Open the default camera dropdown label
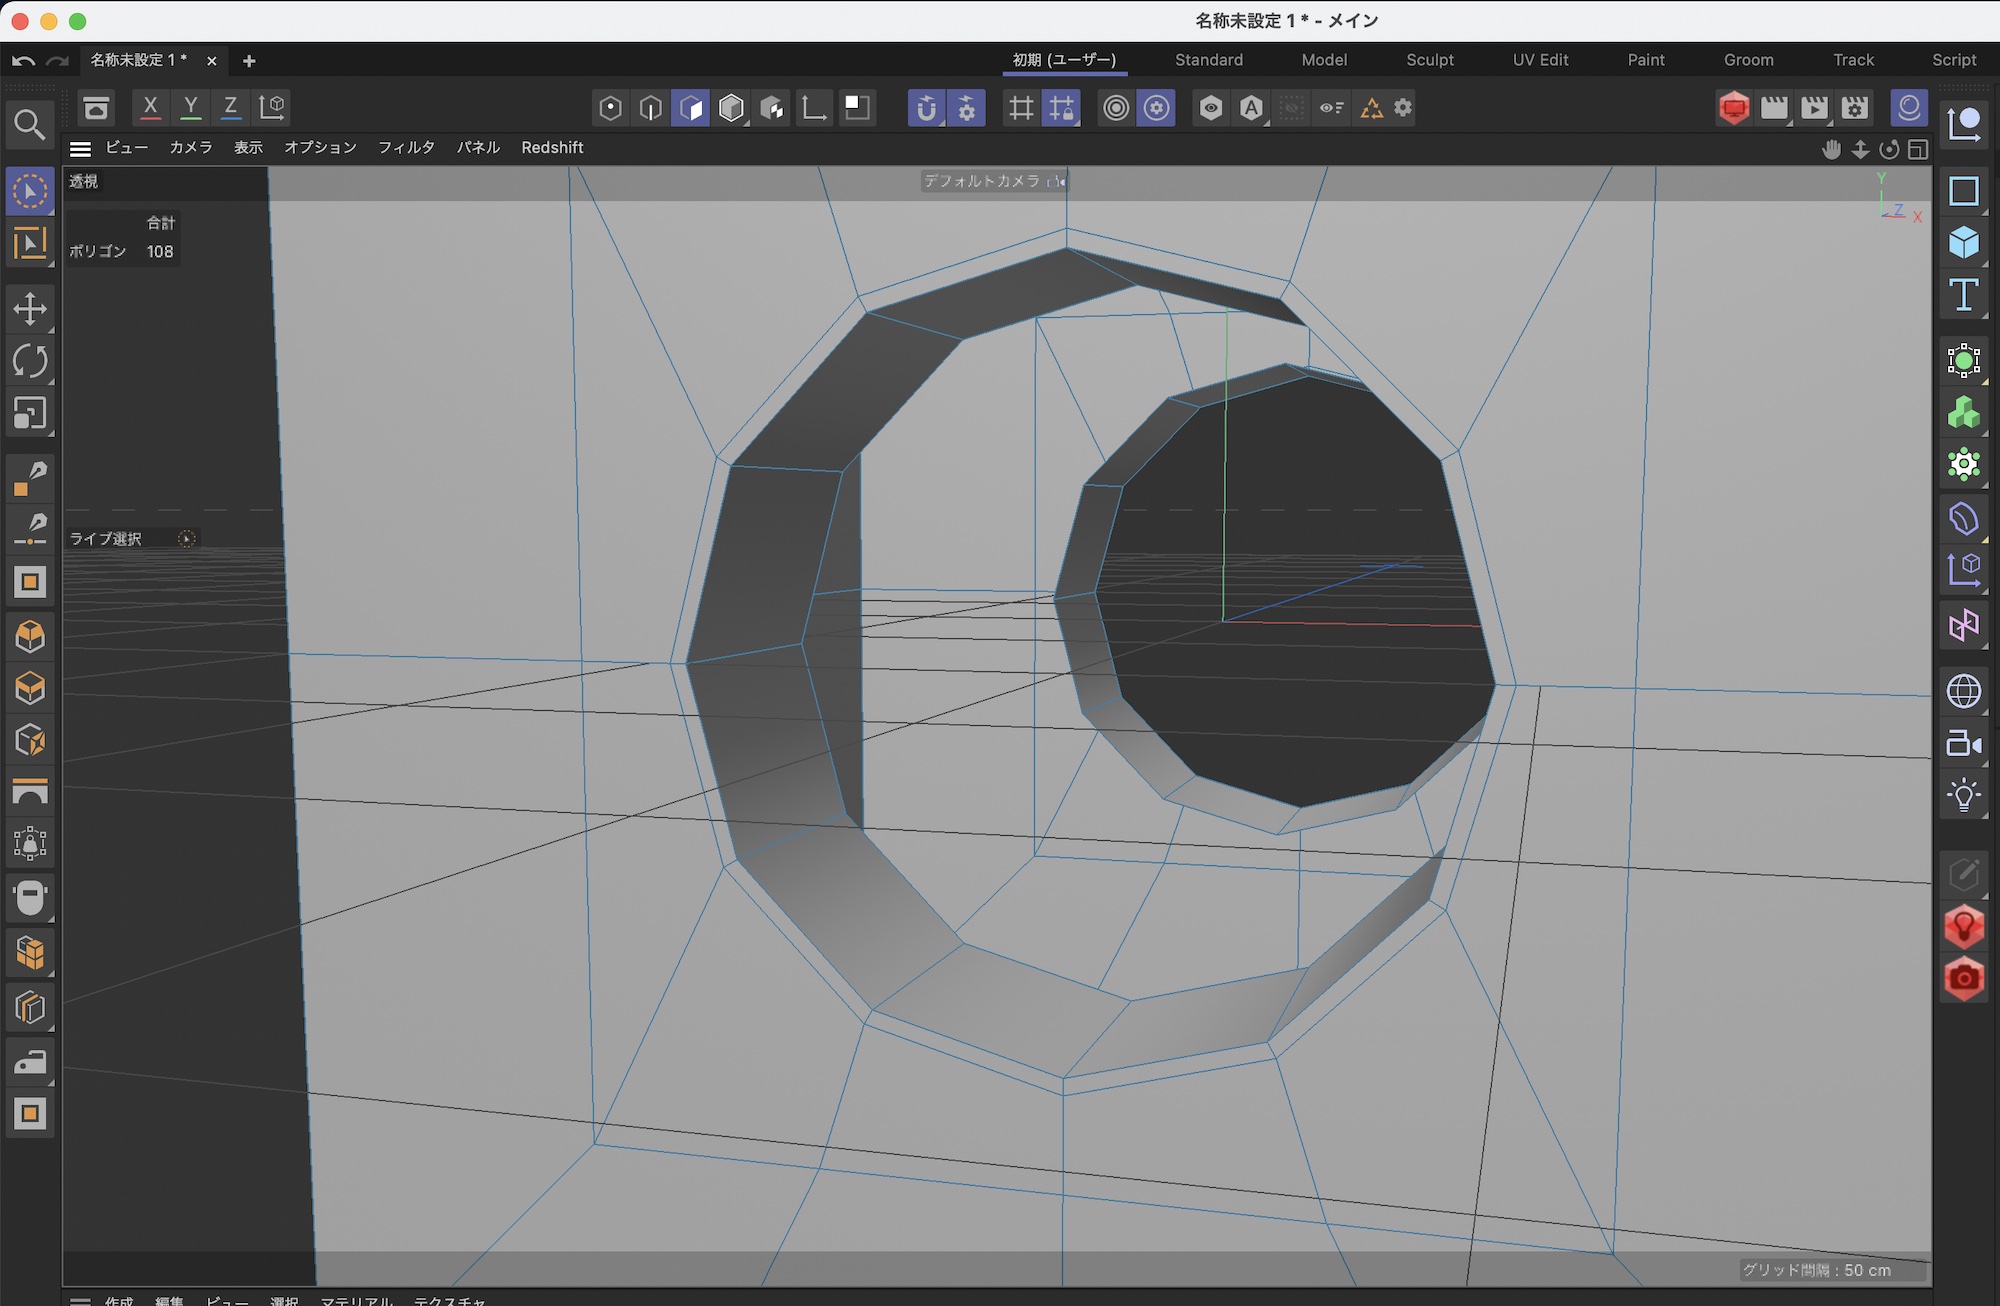 982,181
